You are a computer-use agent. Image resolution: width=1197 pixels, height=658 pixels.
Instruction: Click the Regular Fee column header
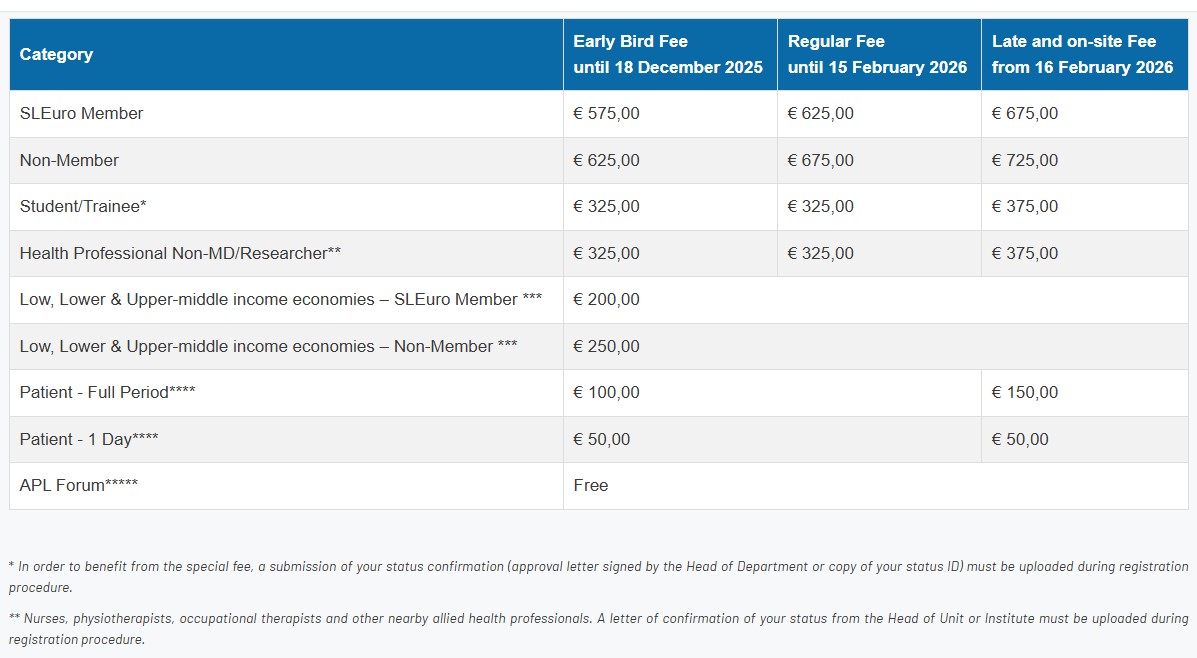[877, 55]
